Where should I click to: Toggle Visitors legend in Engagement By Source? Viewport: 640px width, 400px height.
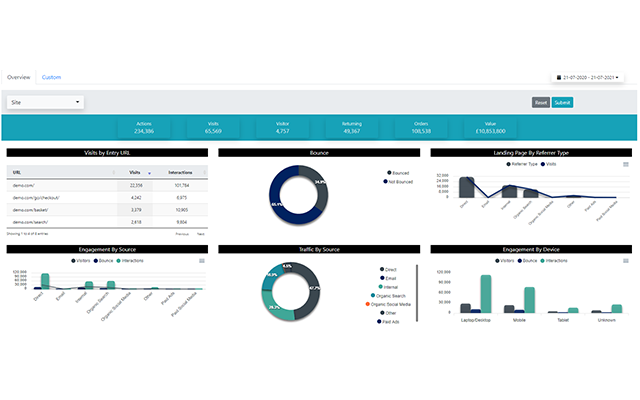(80, 260)
